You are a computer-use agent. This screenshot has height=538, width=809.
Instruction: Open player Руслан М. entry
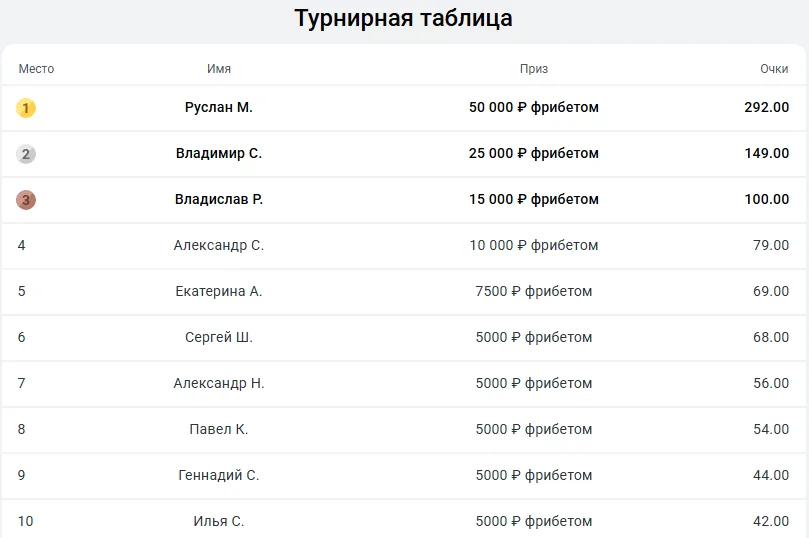tap(219, 107)
